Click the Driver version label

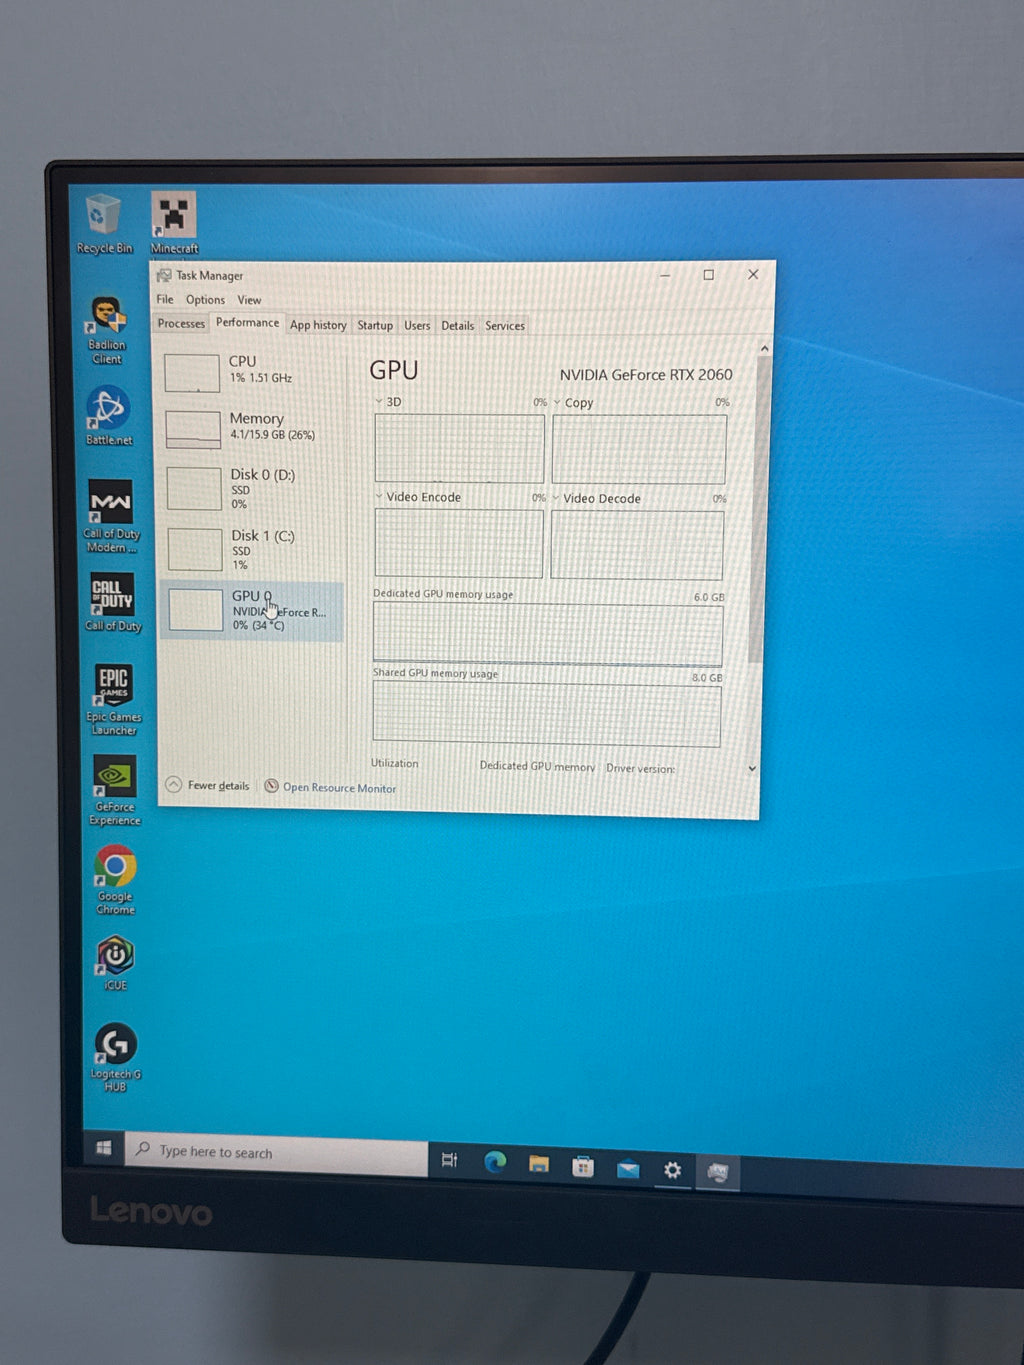[x=640, y=768]
